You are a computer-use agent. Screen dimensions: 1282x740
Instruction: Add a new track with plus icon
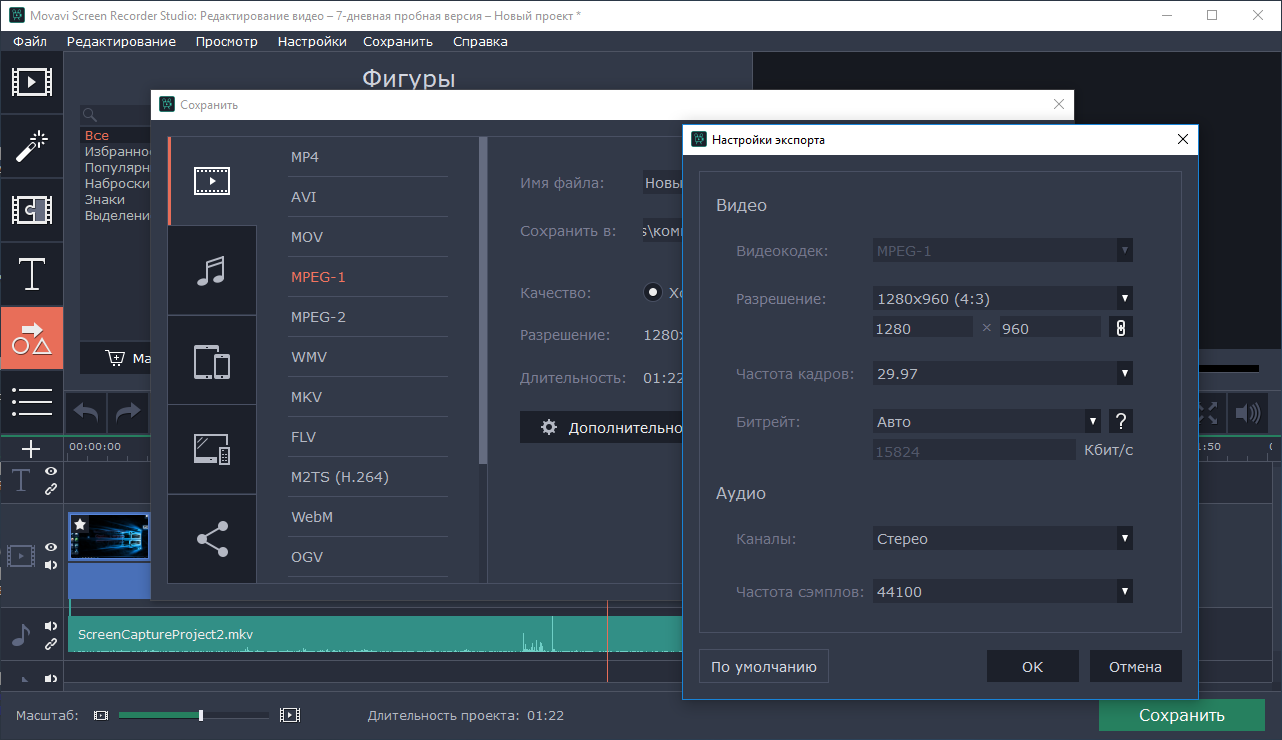click(31, 449)
